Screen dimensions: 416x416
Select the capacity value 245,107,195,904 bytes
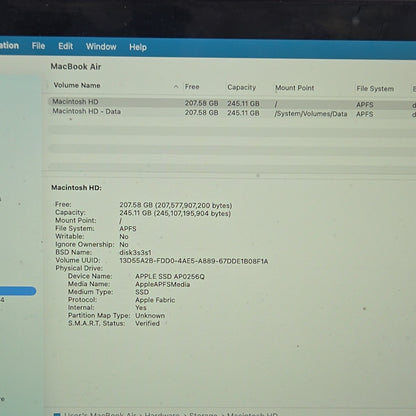pos(192,213)
